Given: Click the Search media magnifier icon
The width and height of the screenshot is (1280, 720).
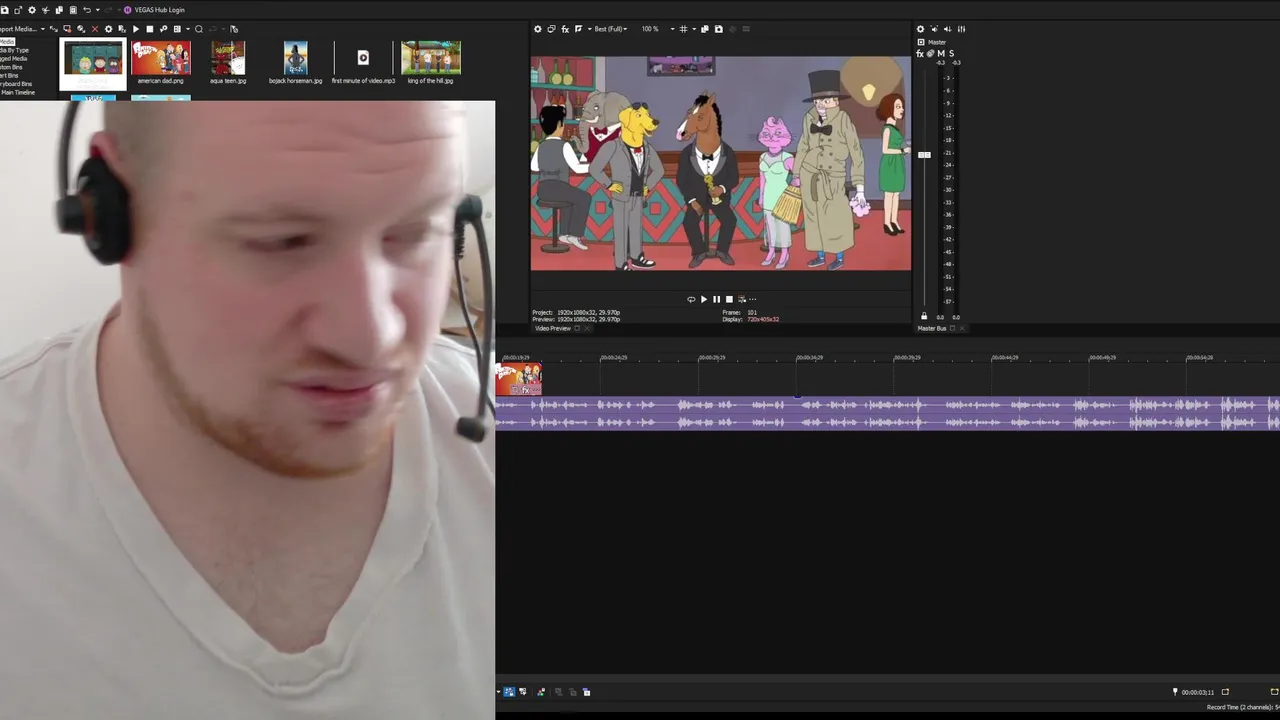Looking at the screenshot, I should click(199, 29).
